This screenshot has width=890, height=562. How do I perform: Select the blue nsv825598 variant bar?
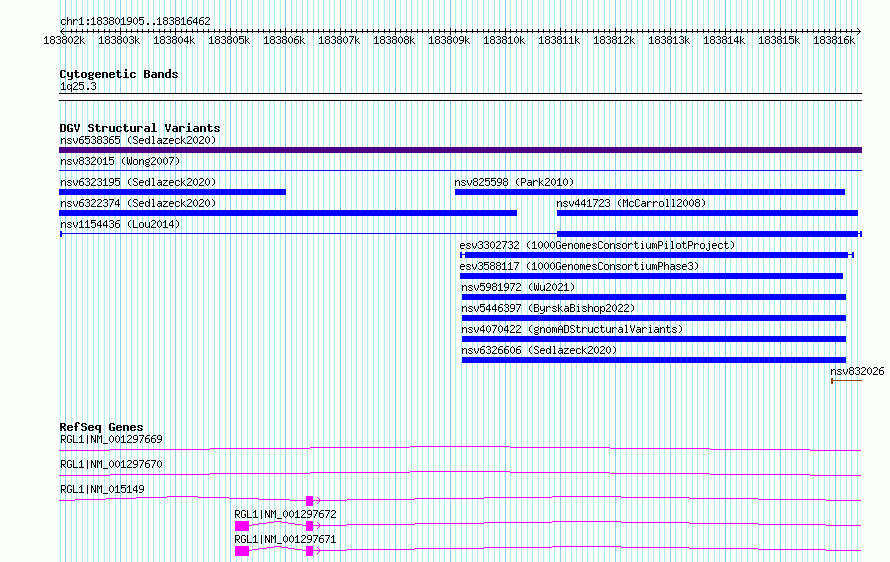(650, 192)
